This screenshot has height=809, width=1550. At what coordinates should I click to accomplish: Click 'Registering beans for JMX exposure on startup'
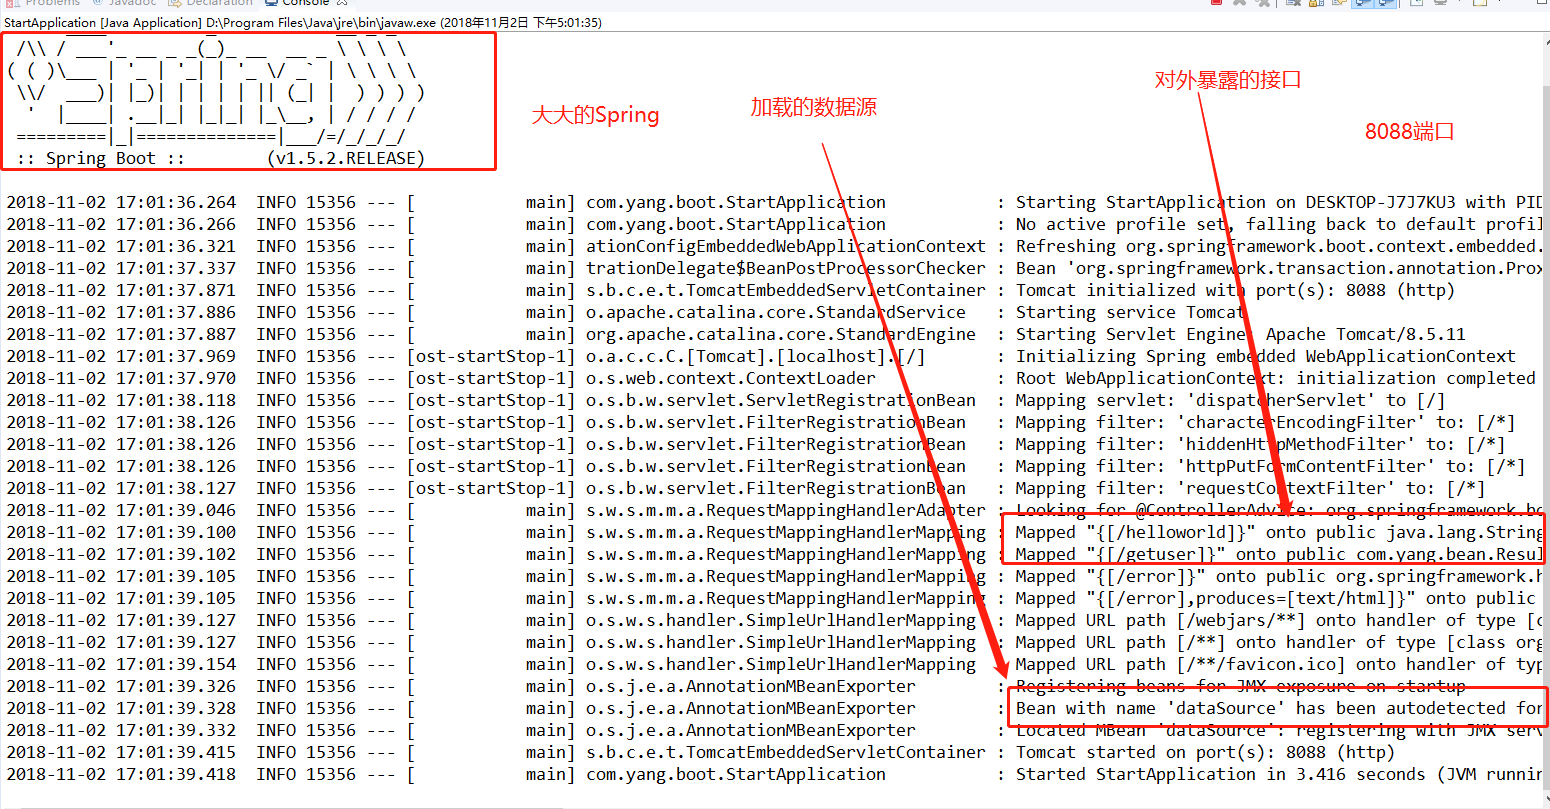[1241, 686]
